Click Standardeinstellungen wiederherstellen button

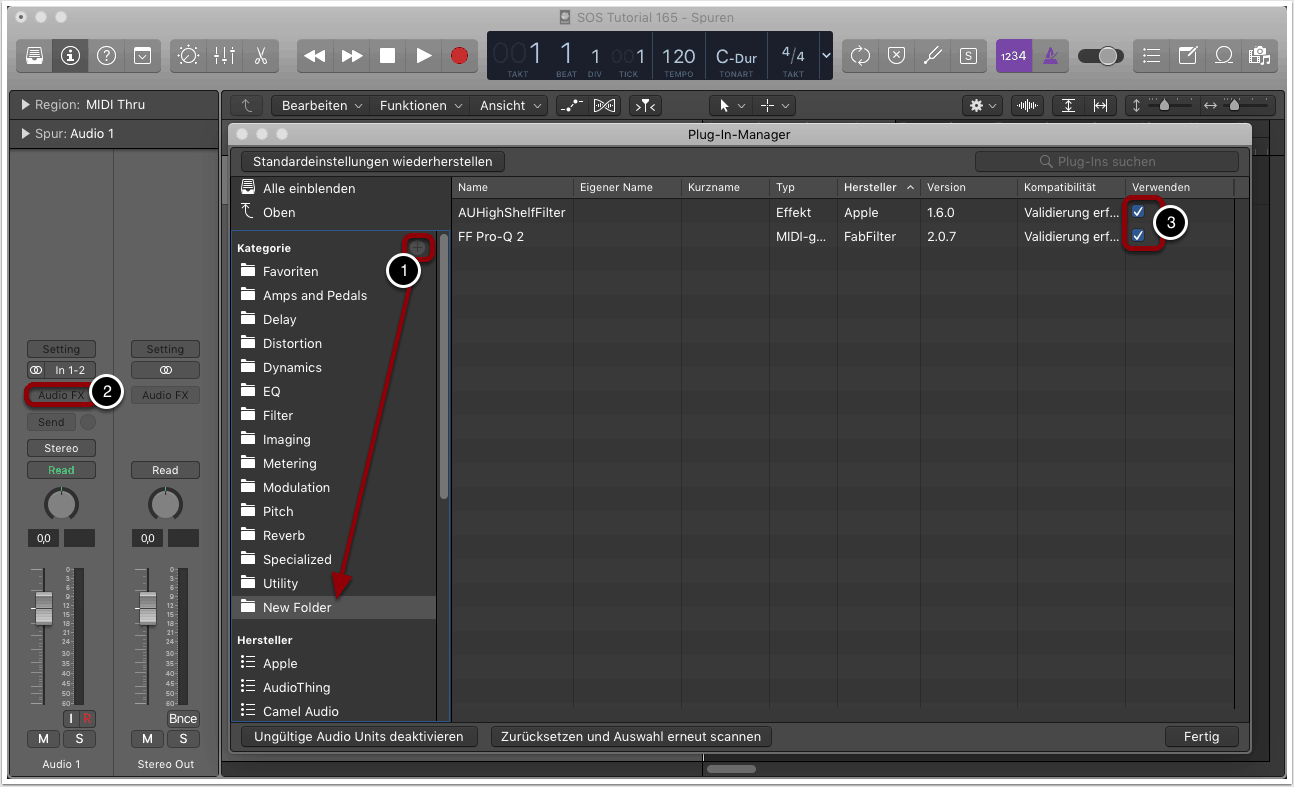click(x=373, y=161)
